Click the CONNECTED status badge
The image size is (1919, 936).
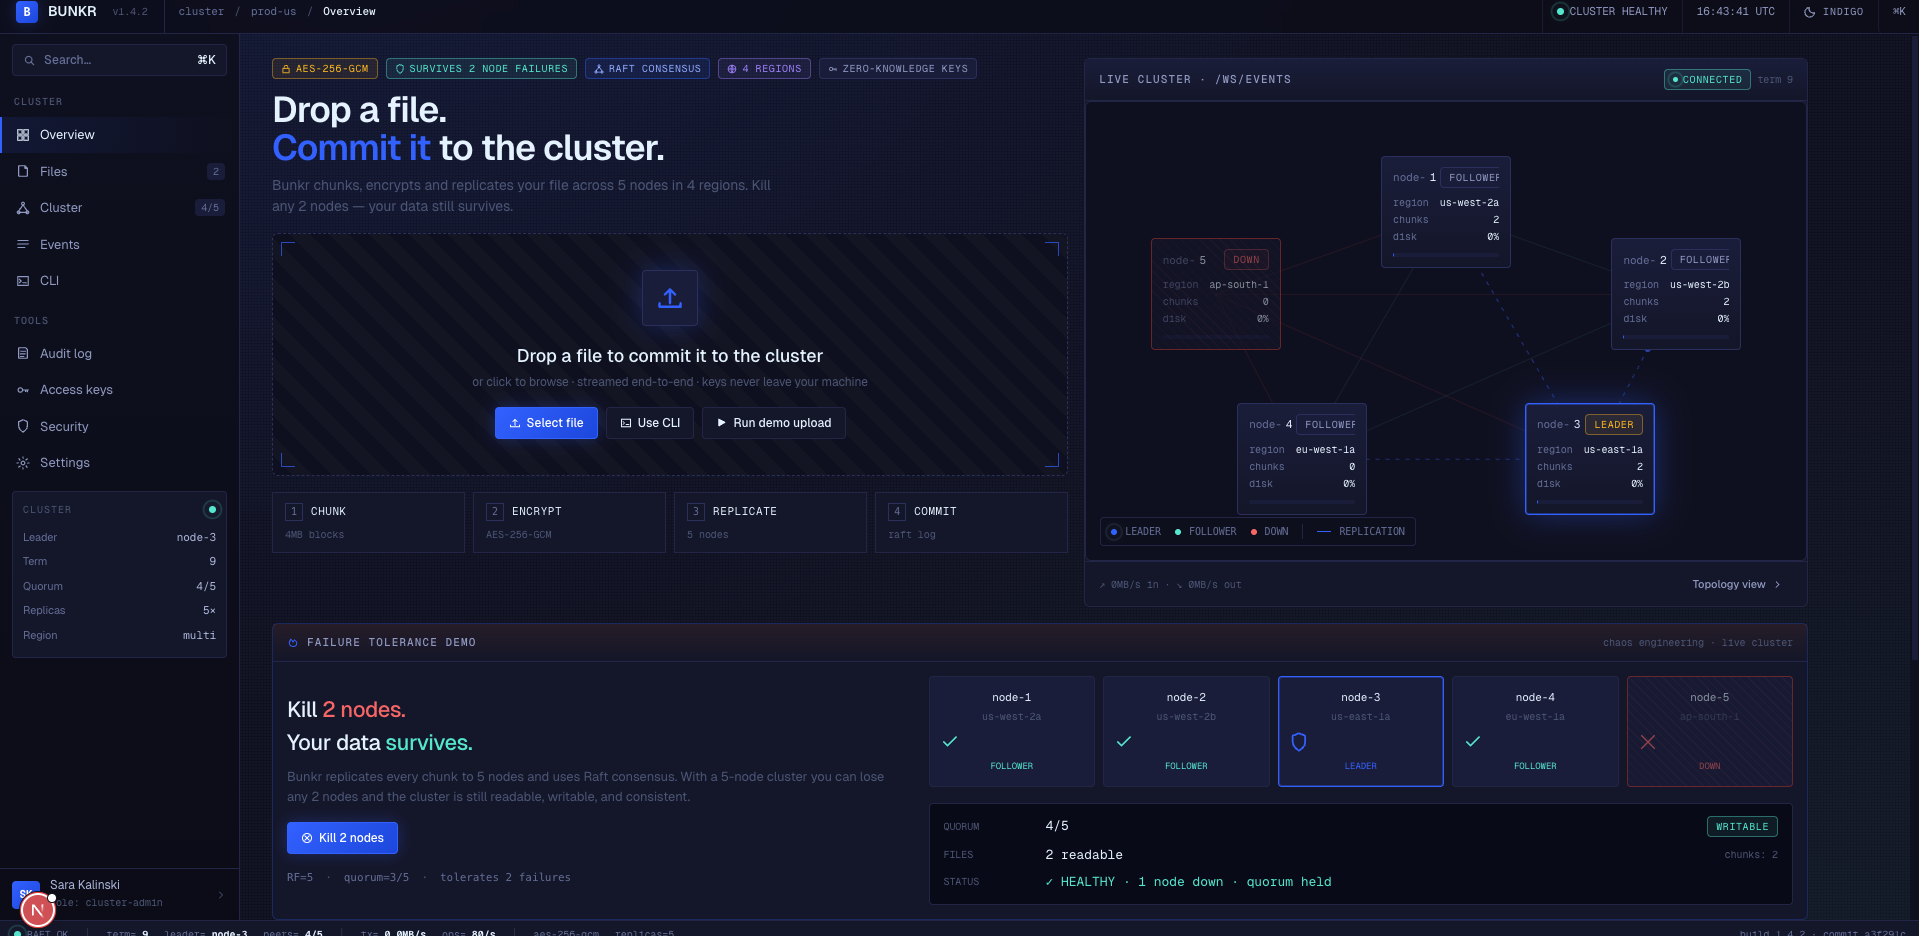pyautogui.click(x=1707, y=80)
